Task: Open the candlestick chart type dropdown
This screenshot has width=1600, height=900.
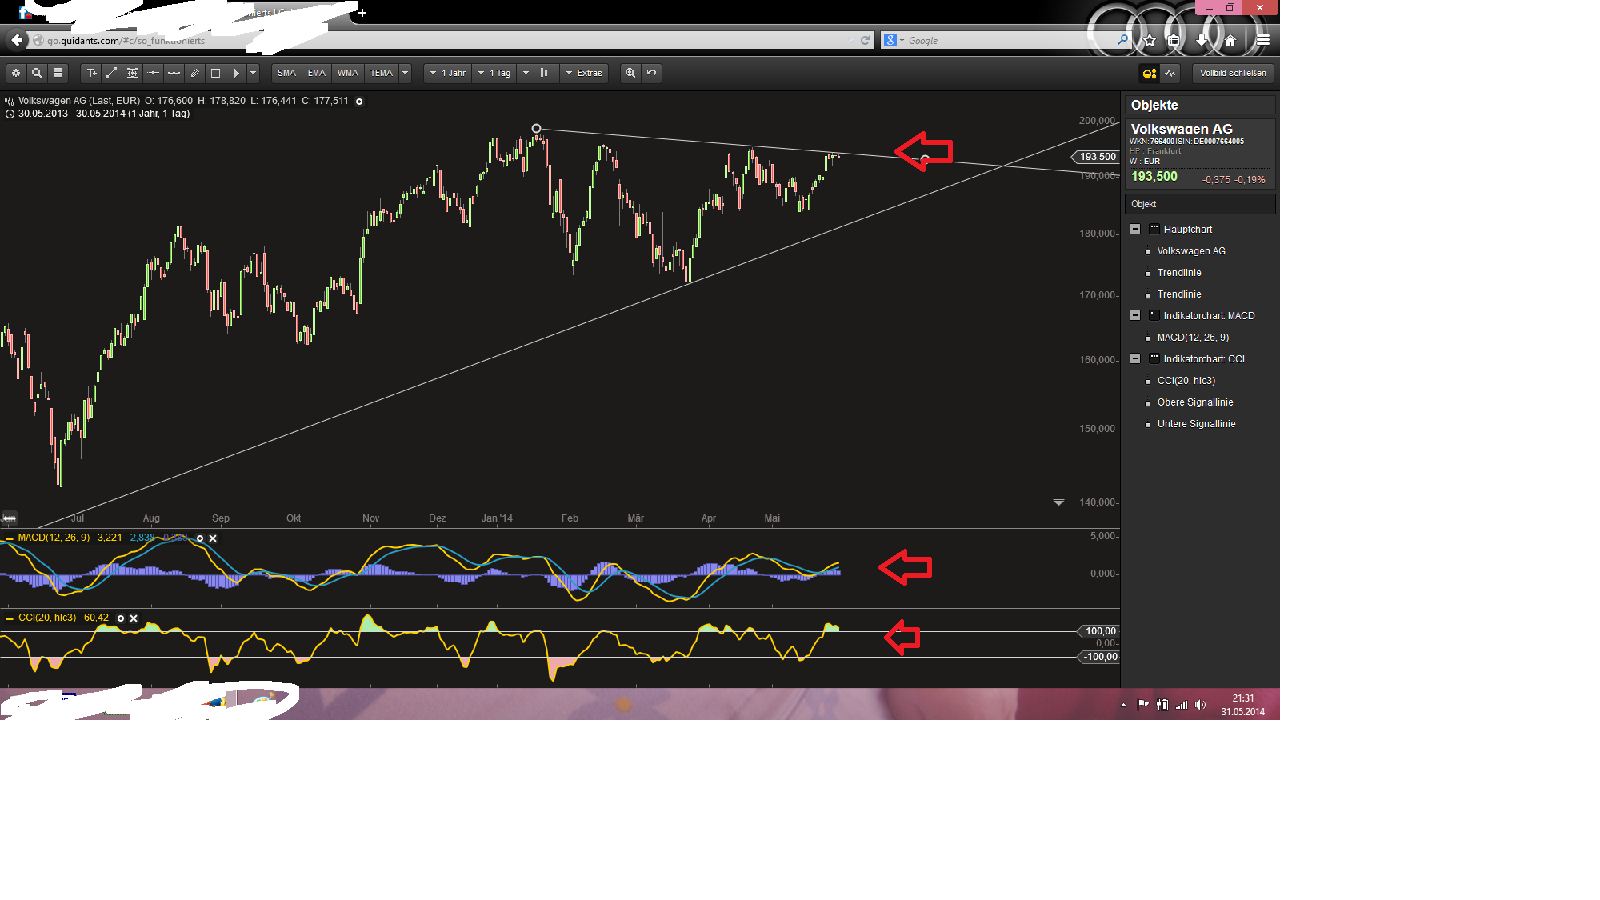Action: click(538, 73)
